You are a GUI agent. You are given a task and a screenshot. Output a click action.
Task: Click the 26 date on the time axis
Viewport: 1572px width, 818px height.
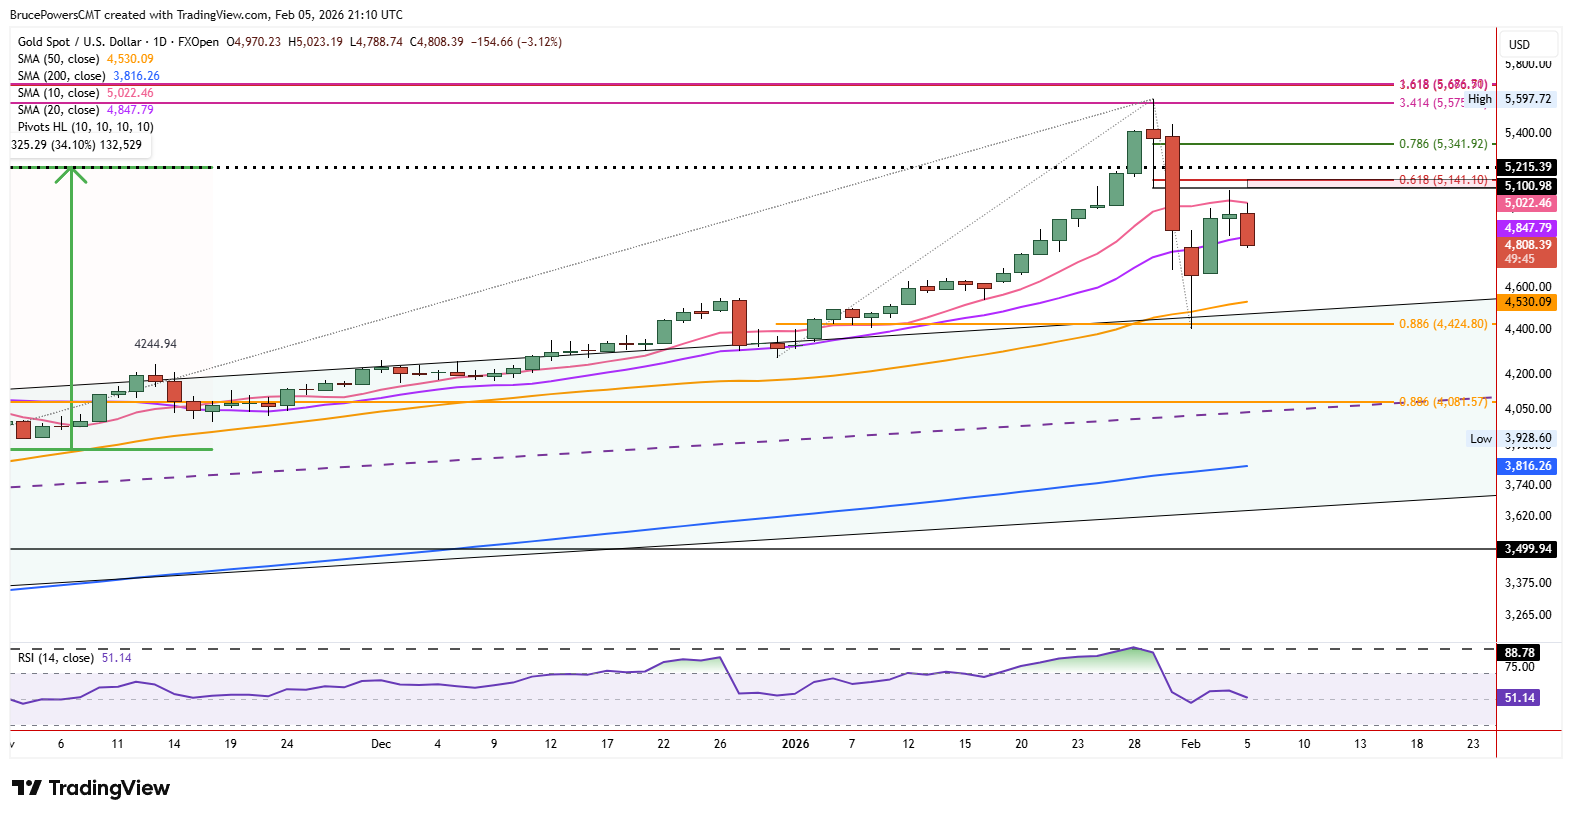tap(720, 744)
